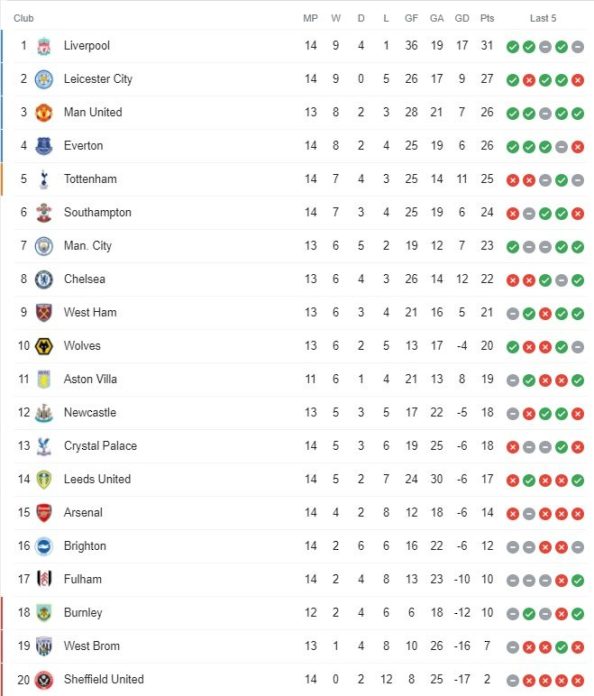Click the Pts column header
The image size is (594, 696).
coord(487,18)
